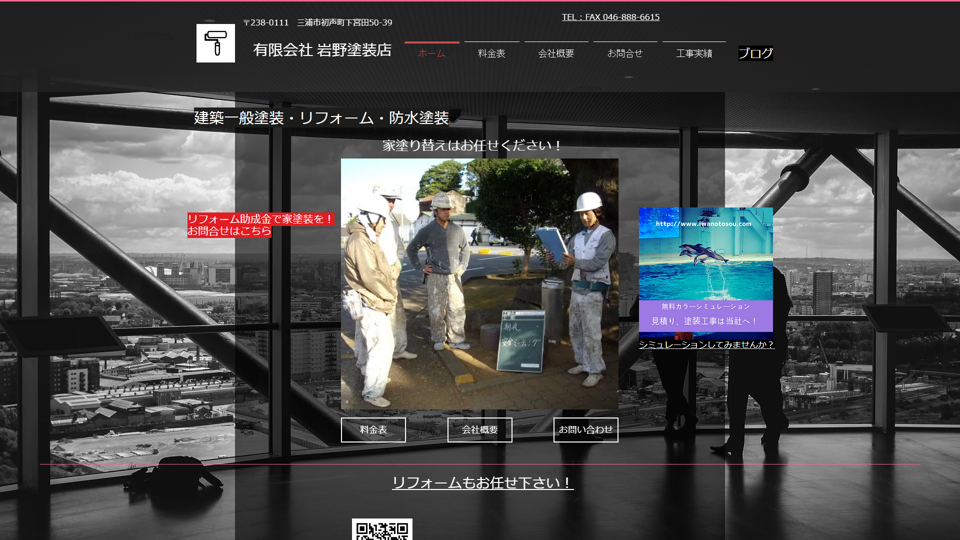Click the 有限会社 岩野塗装店 company name
The width and height of the screenshot is (960, 540).
[x=321, y=50]
